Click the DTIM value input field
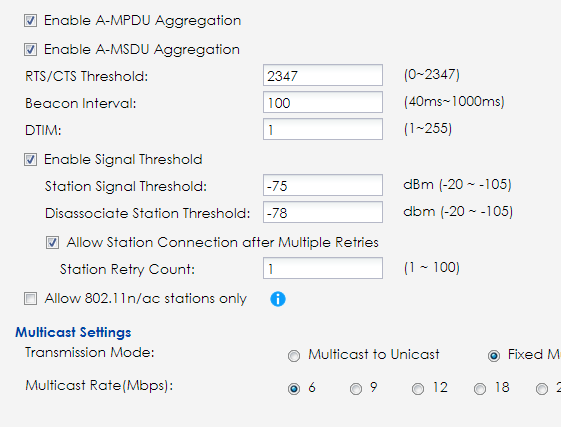561x431 pixels. (323, 129)
